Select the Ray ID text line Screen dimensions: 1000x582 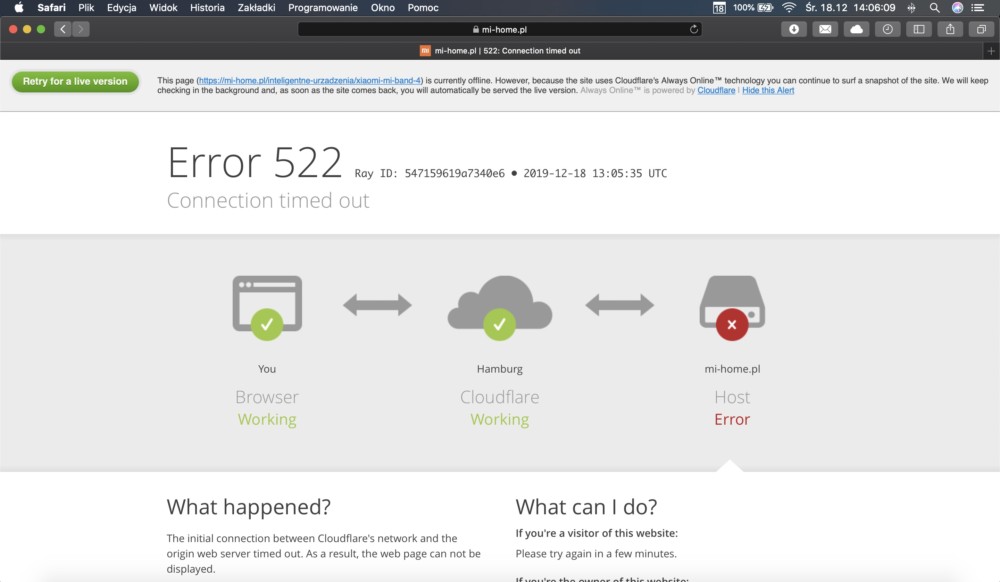click(511, 173)
